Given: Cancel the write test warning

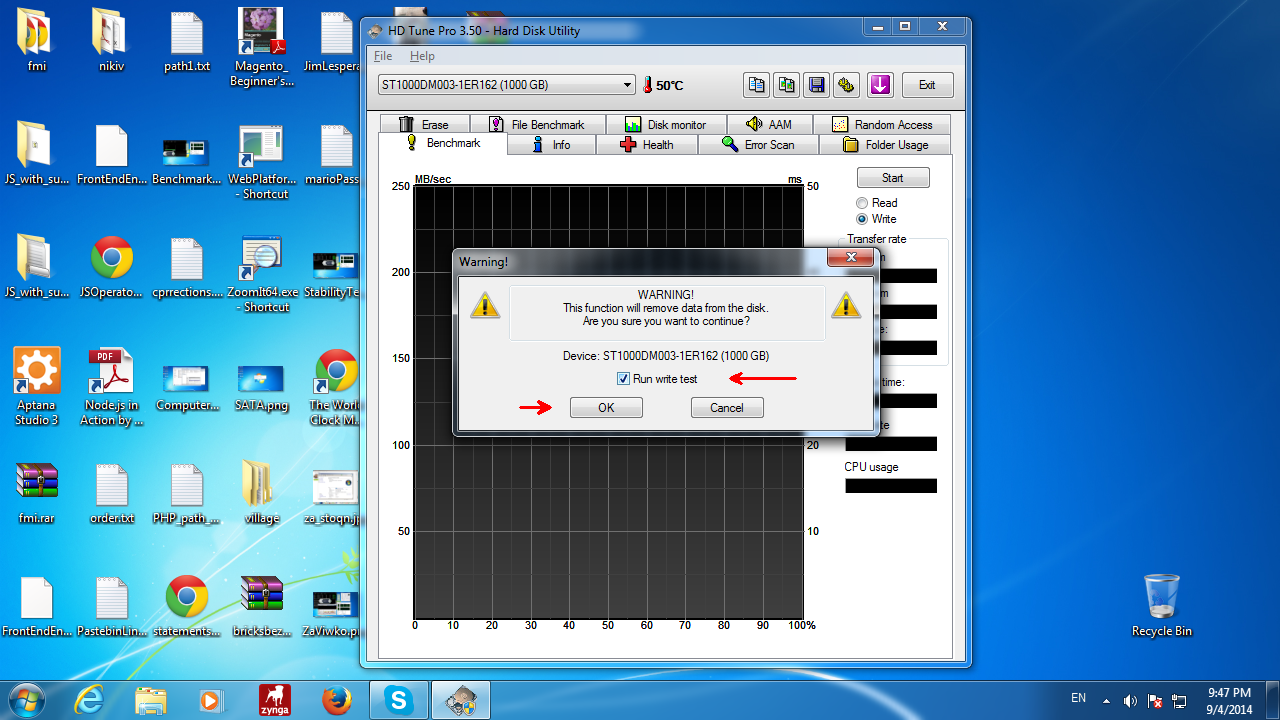Looking at the screenshot, I should [x=727, y=407].
